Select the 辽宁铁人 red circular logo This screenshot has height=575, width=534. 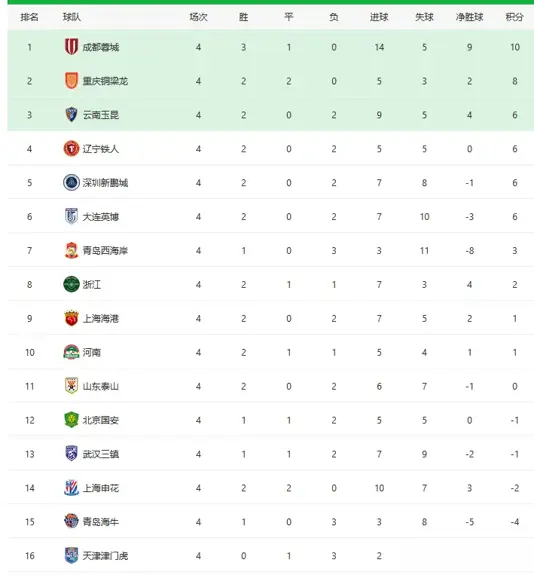[x=71, y=149]
